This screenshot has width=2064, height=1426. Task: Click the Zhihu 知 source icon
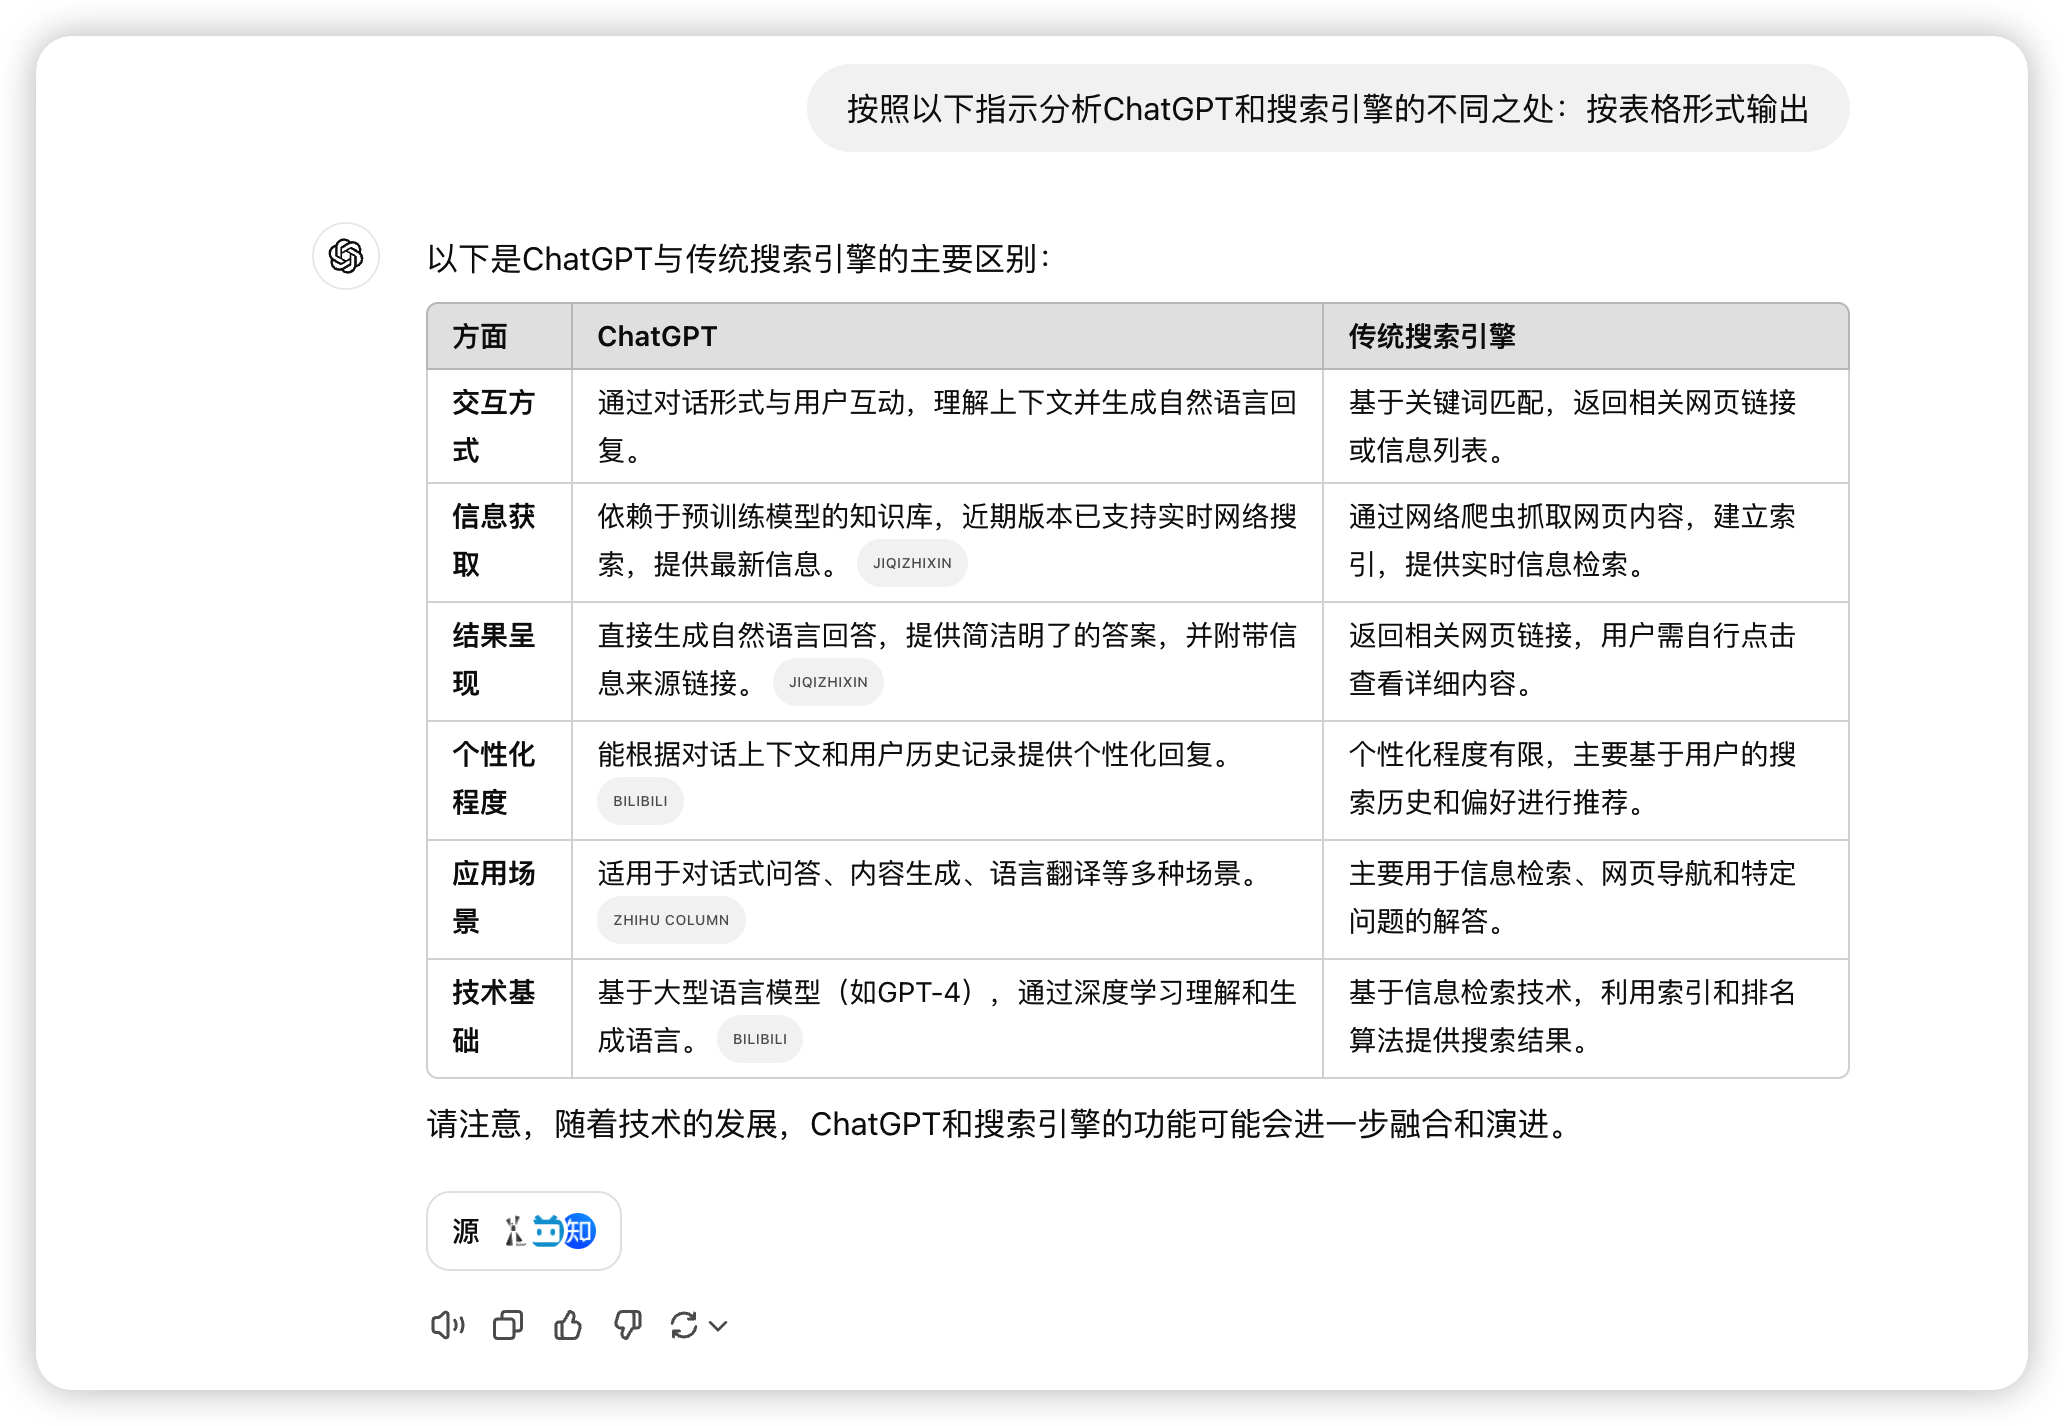click(x=580, y=1231)
